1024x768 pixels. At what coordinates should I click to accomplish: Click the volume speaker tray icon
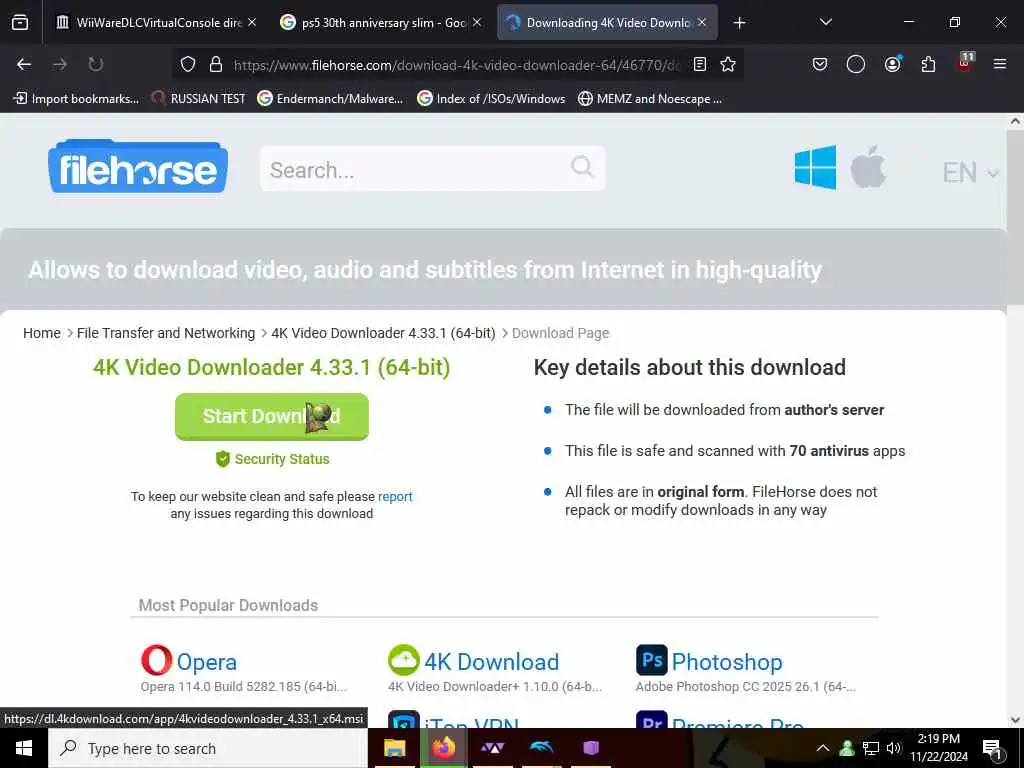894,748
